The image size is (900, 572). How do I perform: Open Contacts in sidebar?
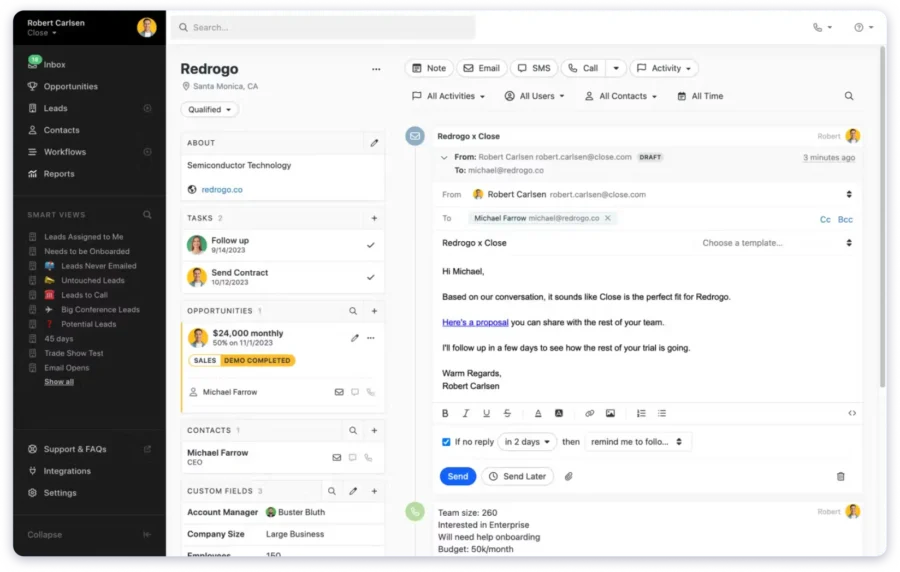(61, 130)
